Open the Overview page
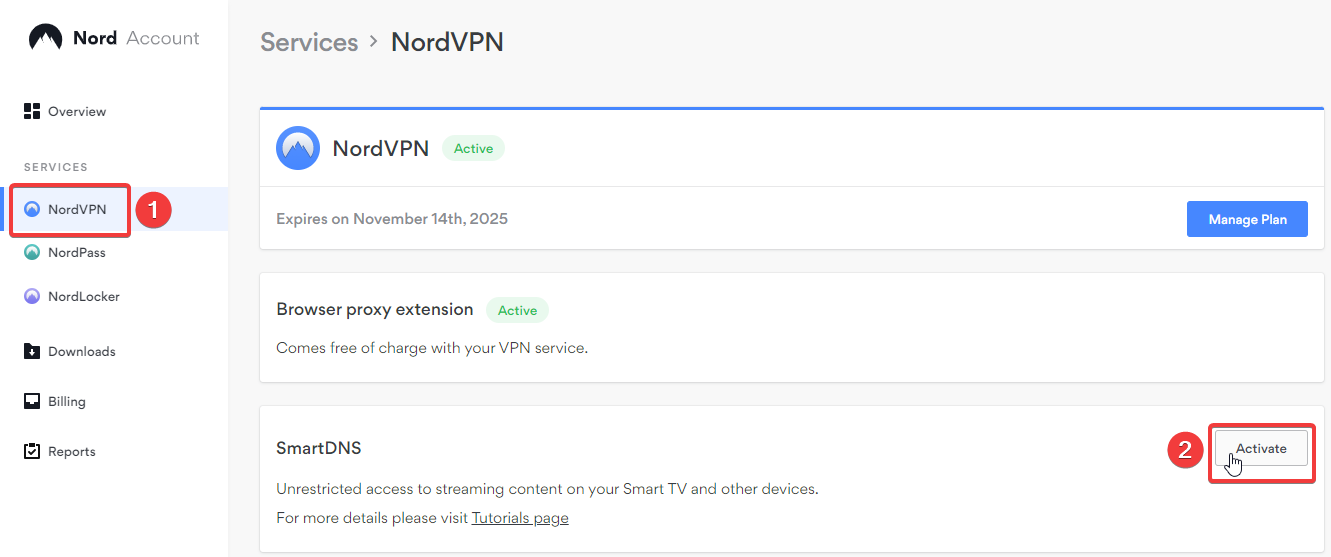The width and height of the screenshot is (1331, 557). (77, 112)
